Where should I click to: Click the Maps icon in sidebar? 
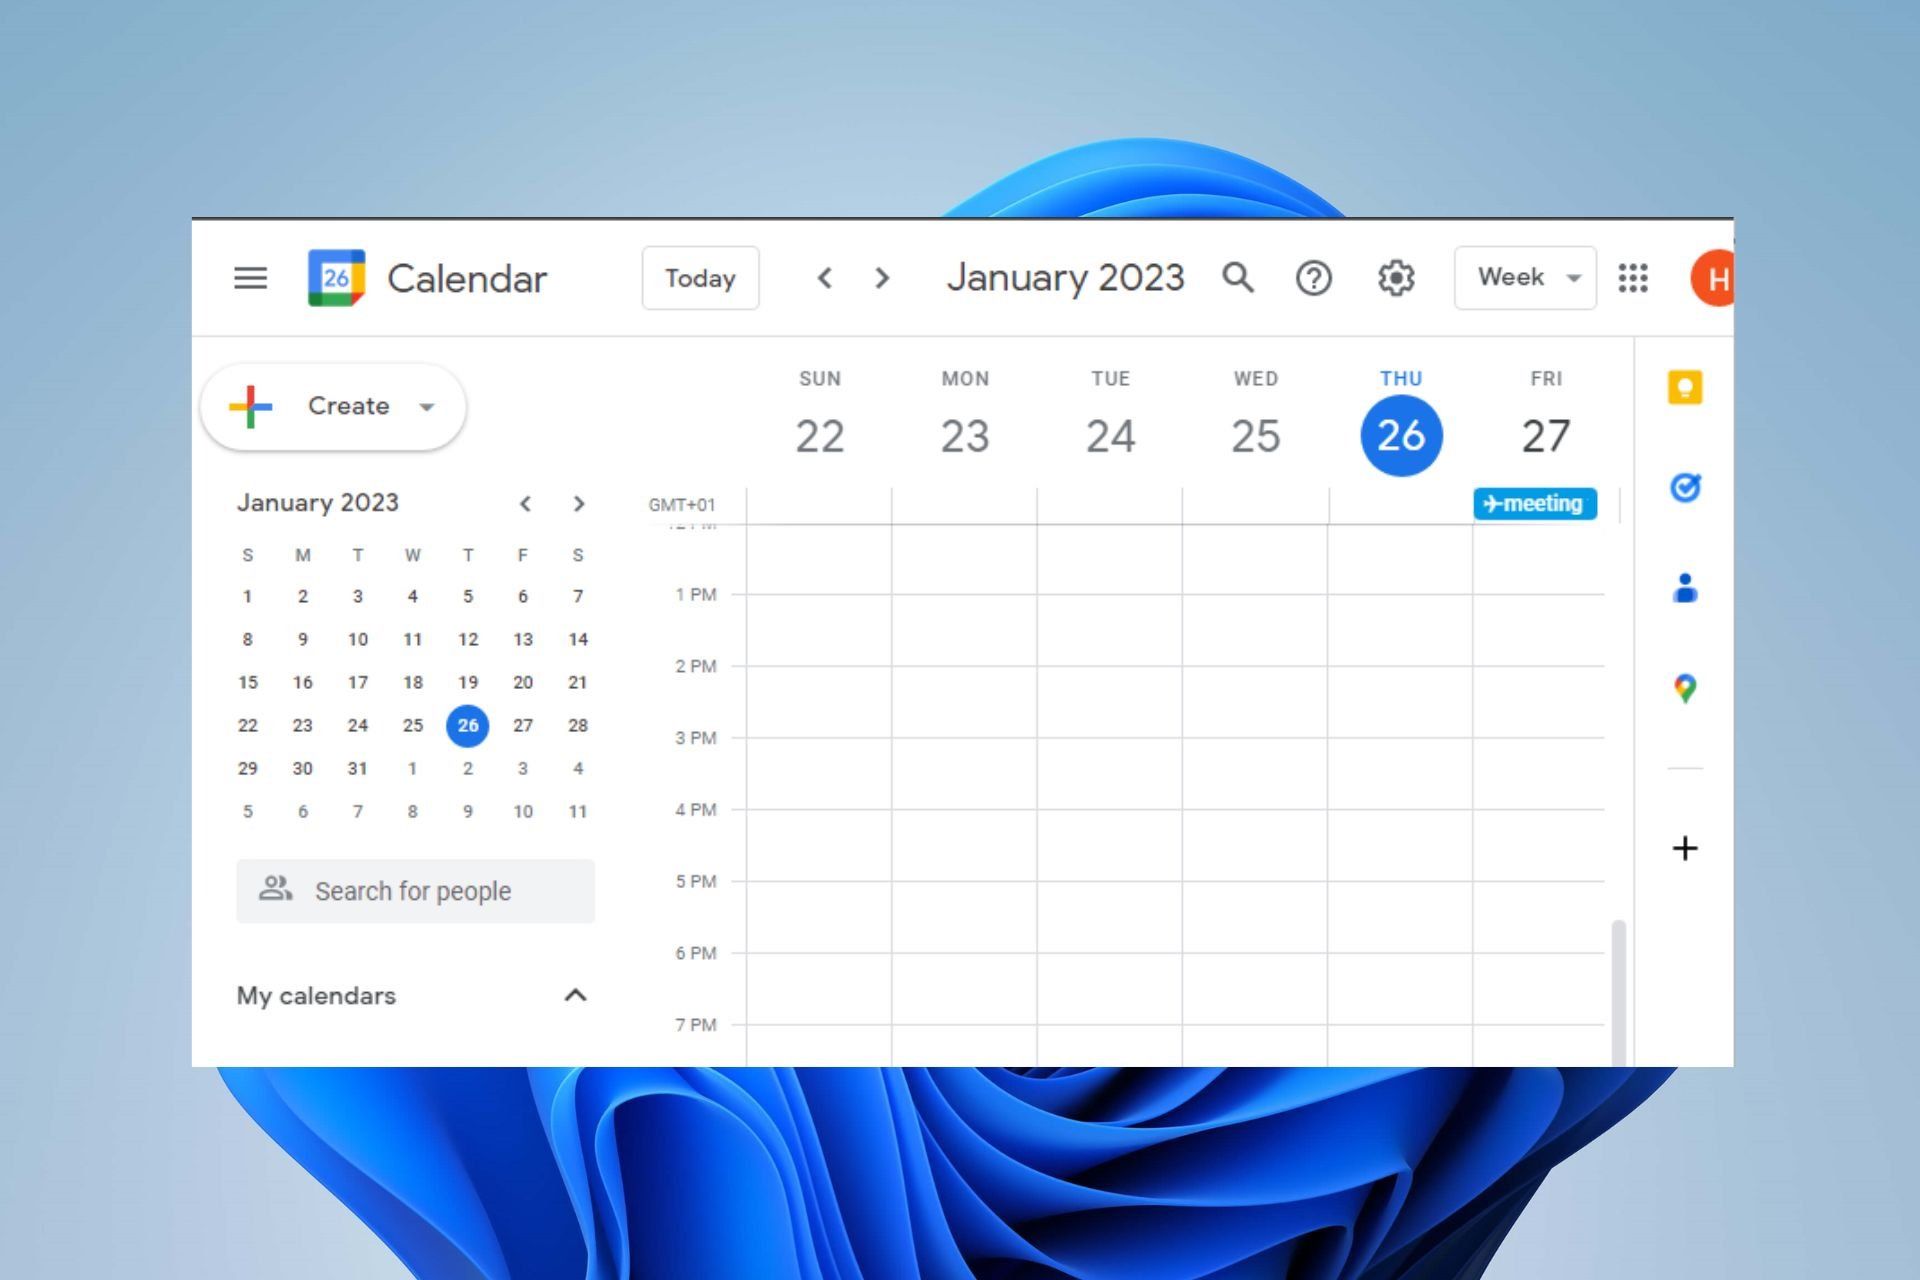tap(1684, 687)
